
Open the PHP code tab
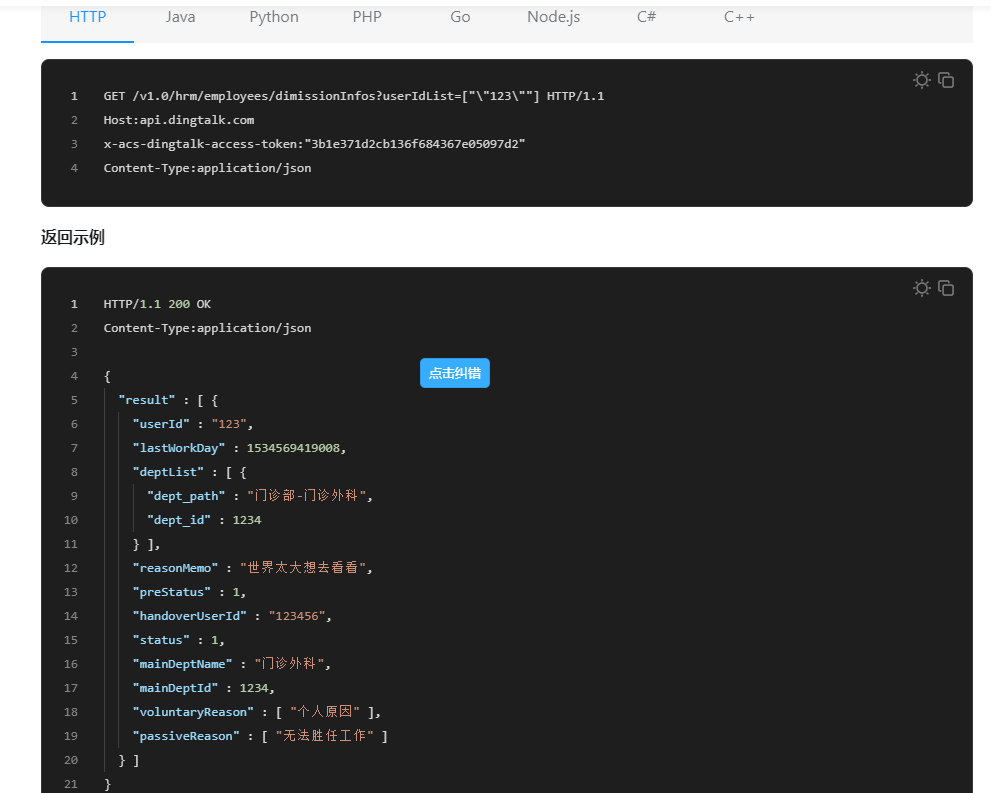367,17
